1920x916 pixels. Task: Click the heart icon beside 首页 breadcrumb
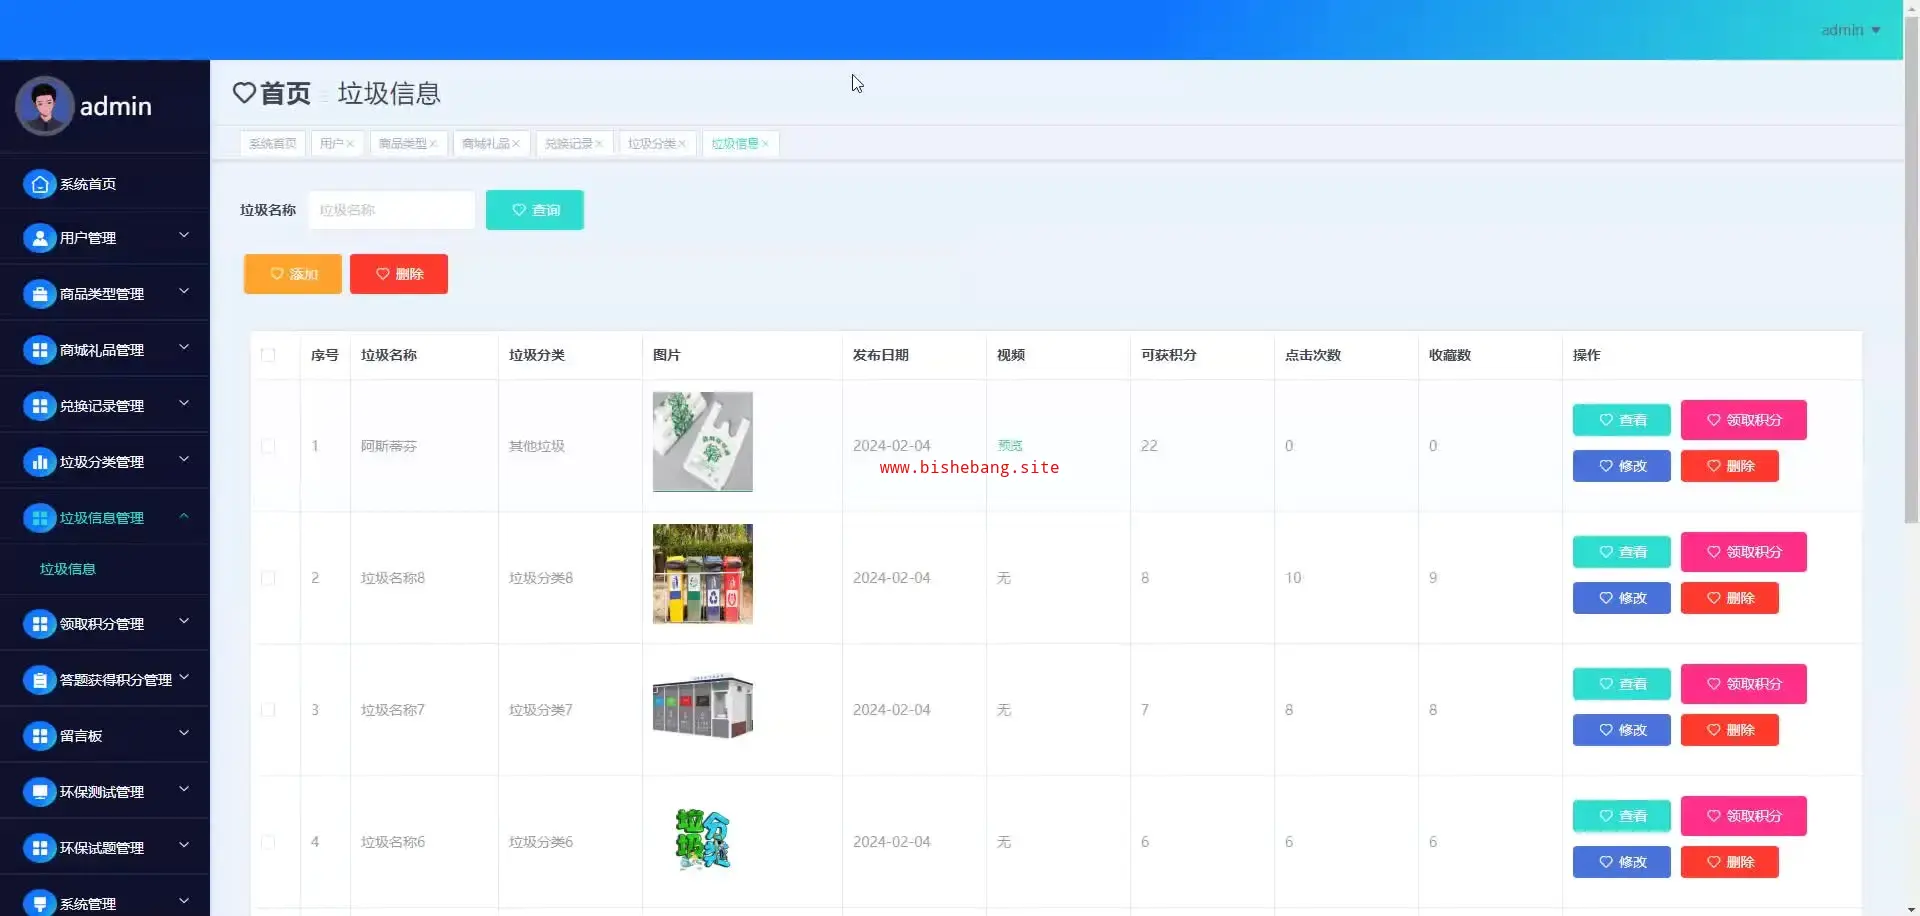(244, 93)
